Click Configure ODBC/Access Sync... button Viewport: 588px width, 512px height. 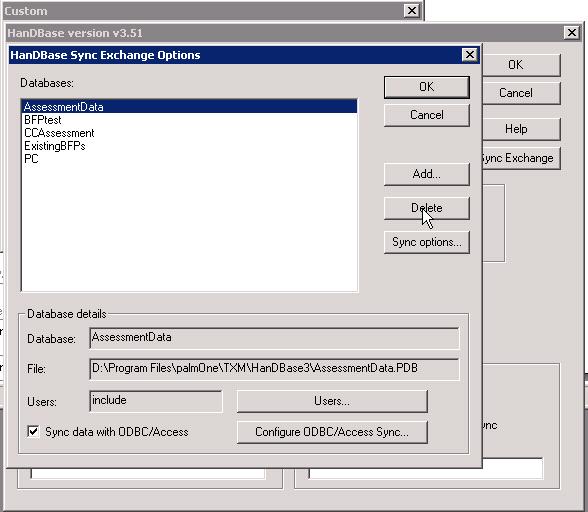pyautogui.click(x=332, y=432)
